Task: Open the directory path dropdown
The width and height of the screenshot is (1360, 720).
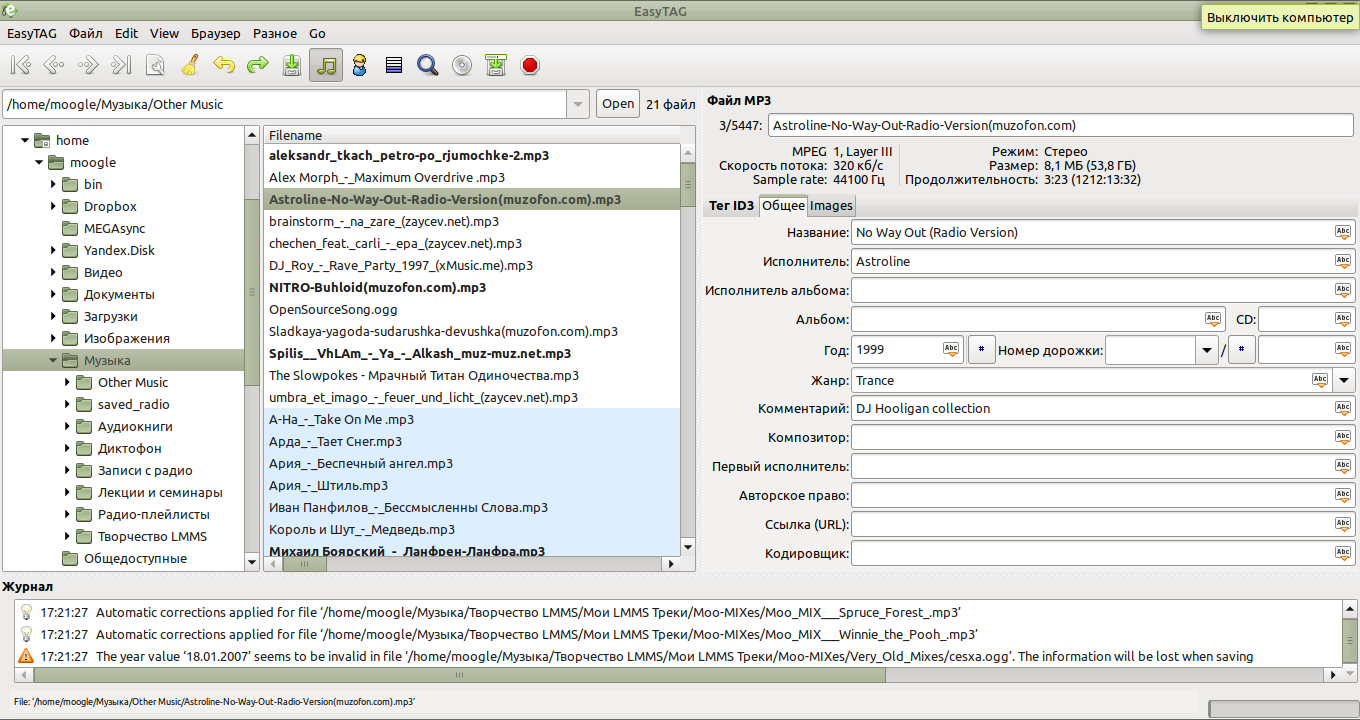Action: coord(578,104)
